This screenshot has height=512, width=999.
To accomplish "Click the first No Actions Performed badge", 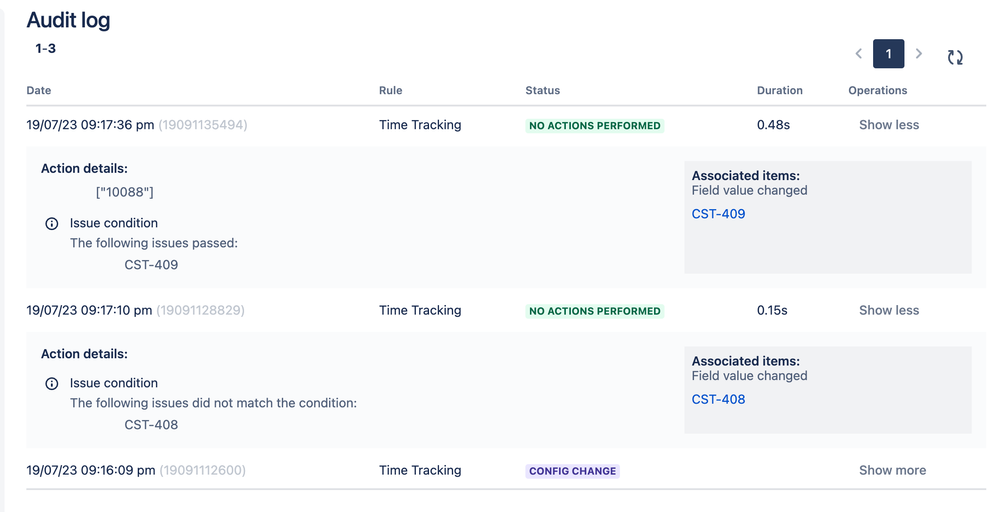I will click(x=595, y=126).
